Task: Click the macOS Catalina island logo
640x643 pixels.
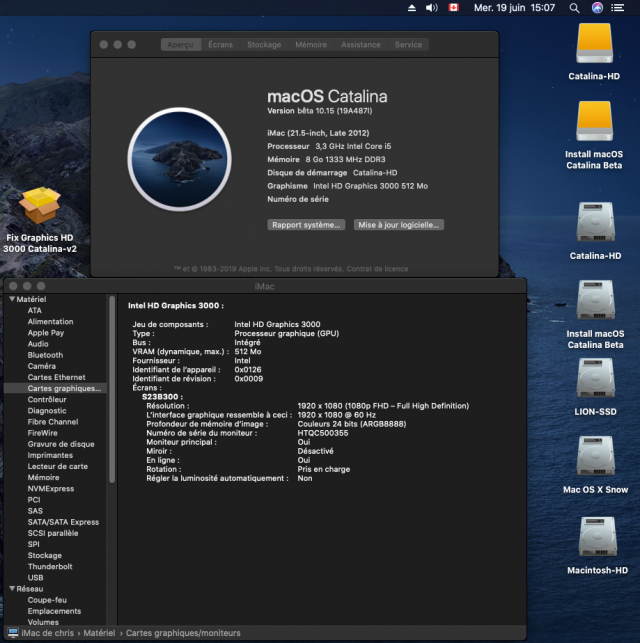Action: pyautogui.click(x=180, y=159)
